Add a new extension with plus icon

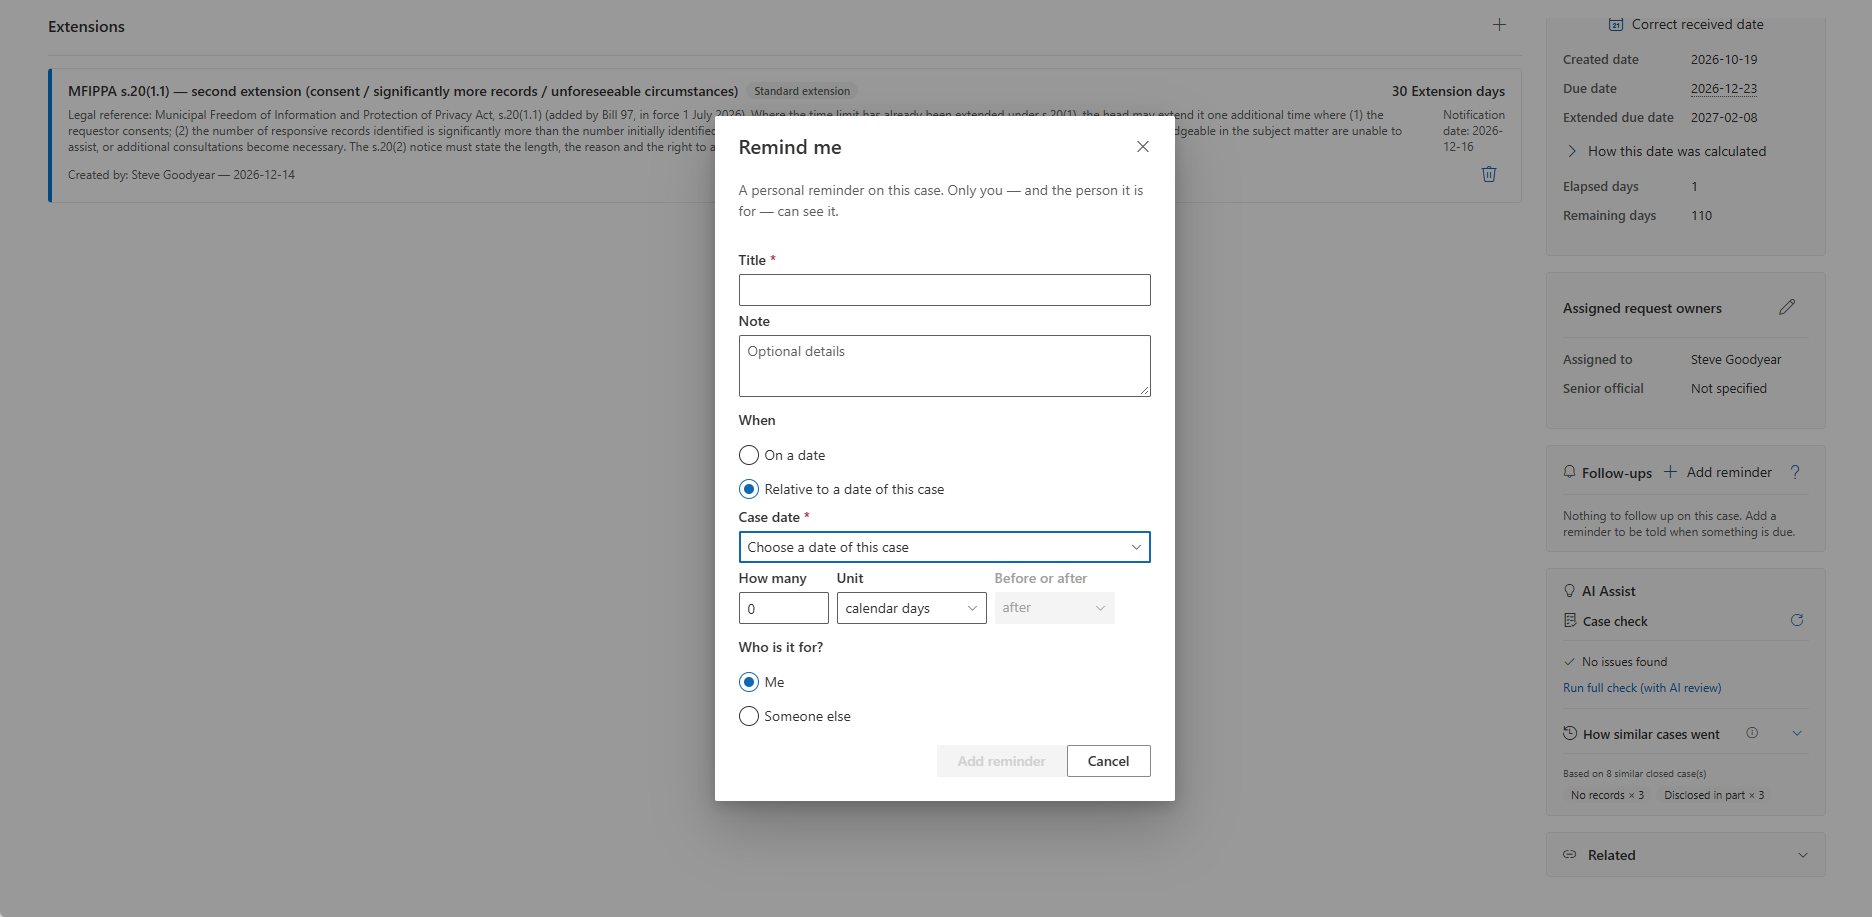point(1499,25)
